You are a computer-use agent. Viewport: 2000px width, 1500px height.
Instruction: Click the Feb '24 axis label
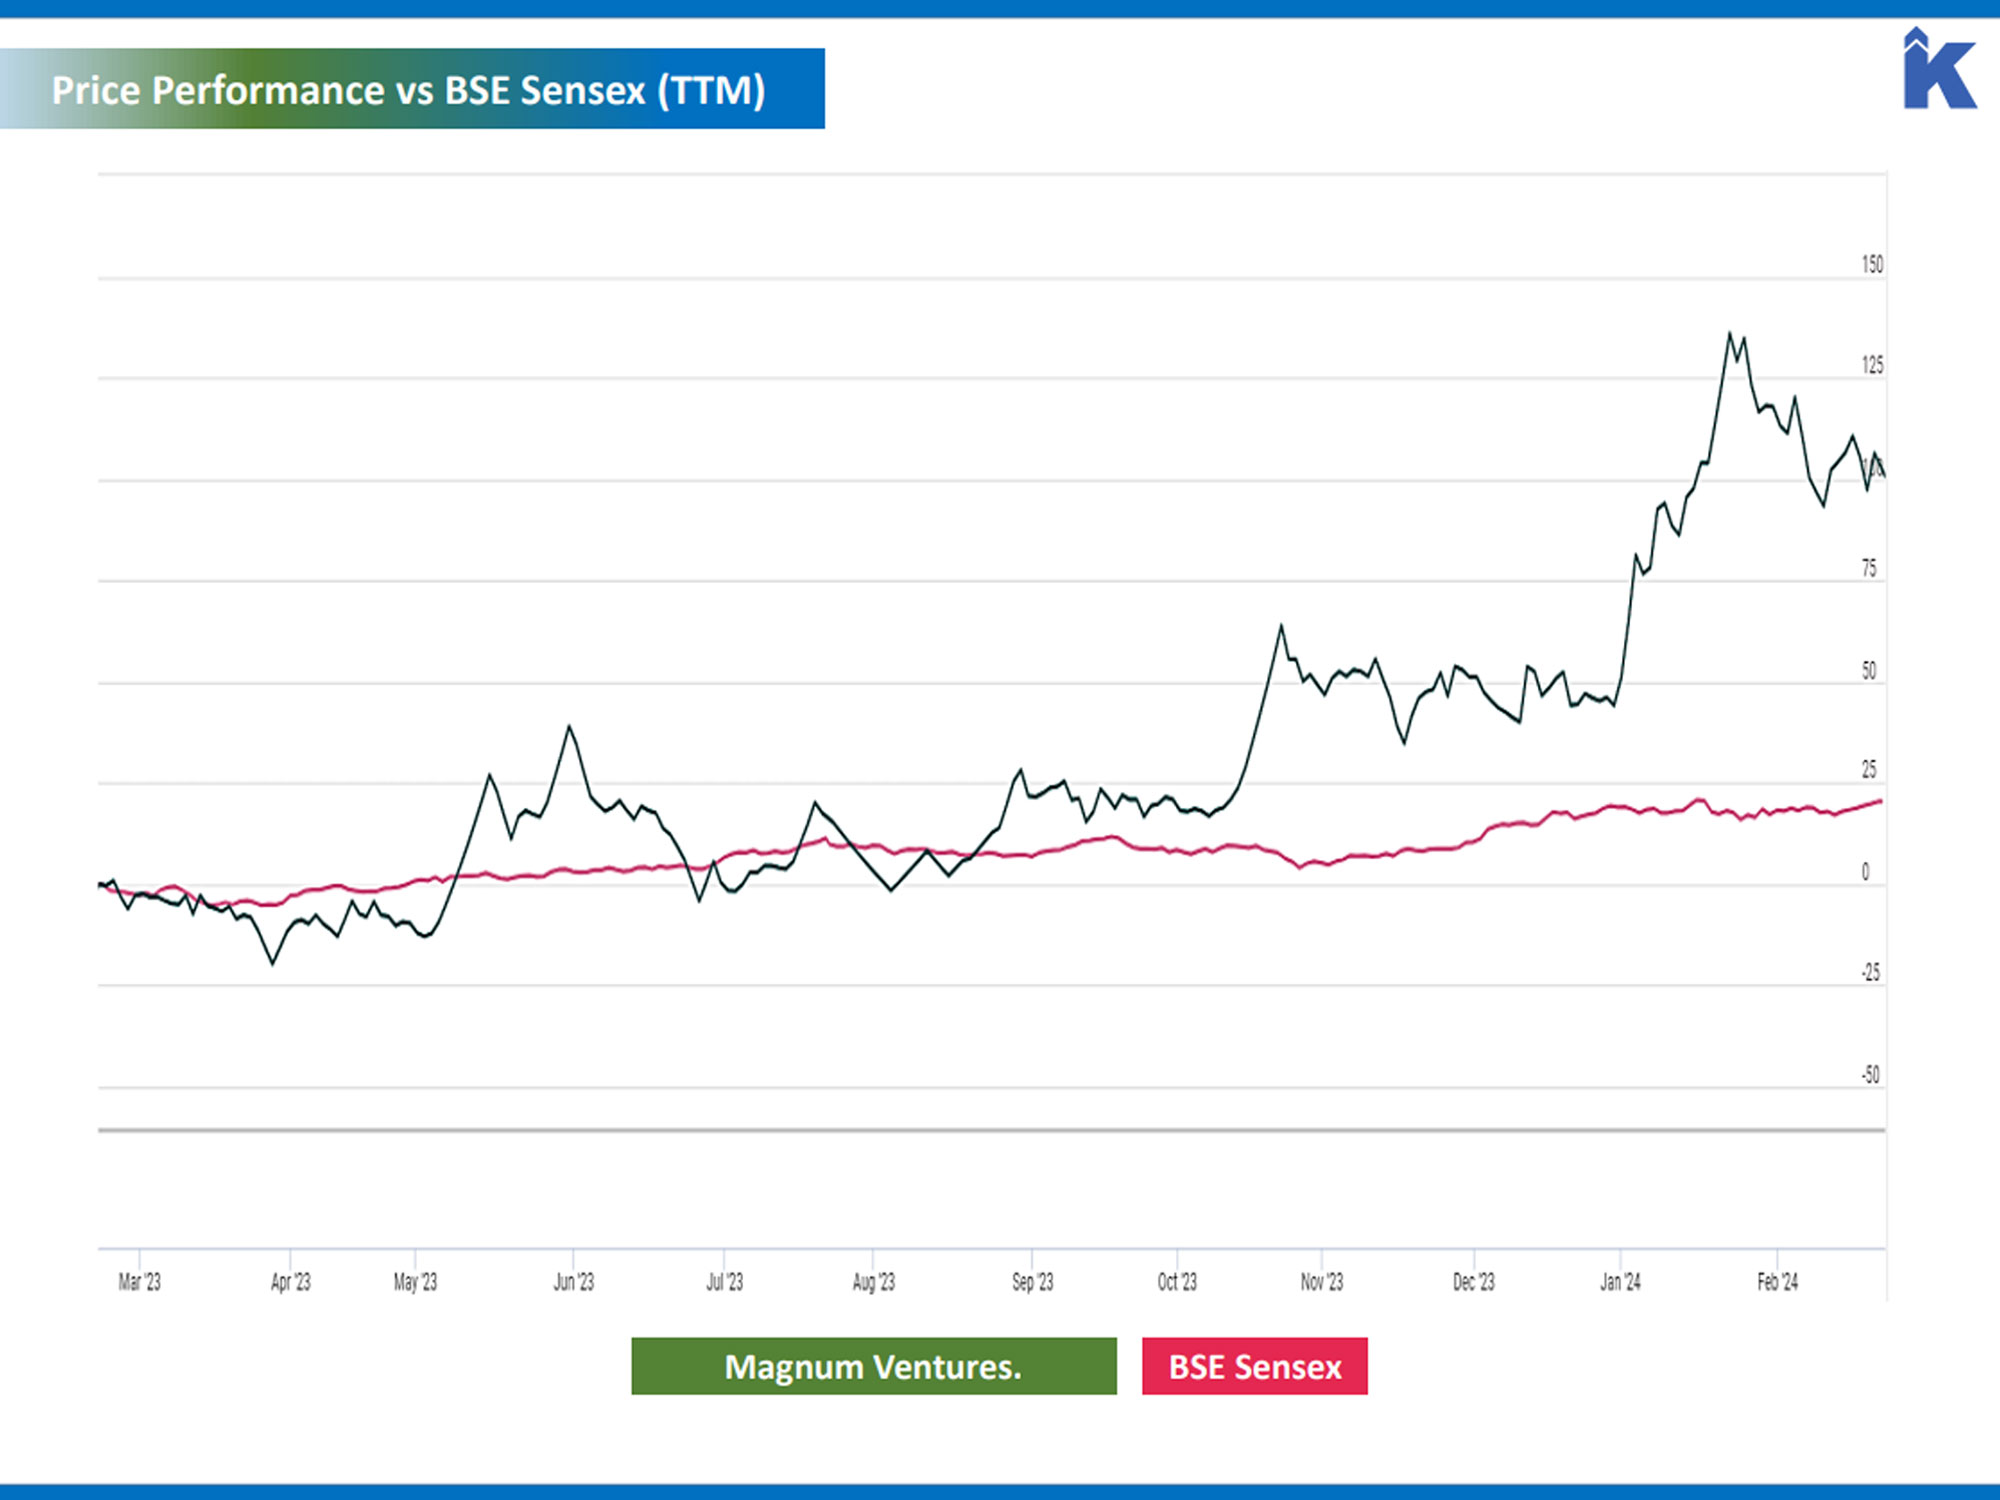coord(1777,1282)
